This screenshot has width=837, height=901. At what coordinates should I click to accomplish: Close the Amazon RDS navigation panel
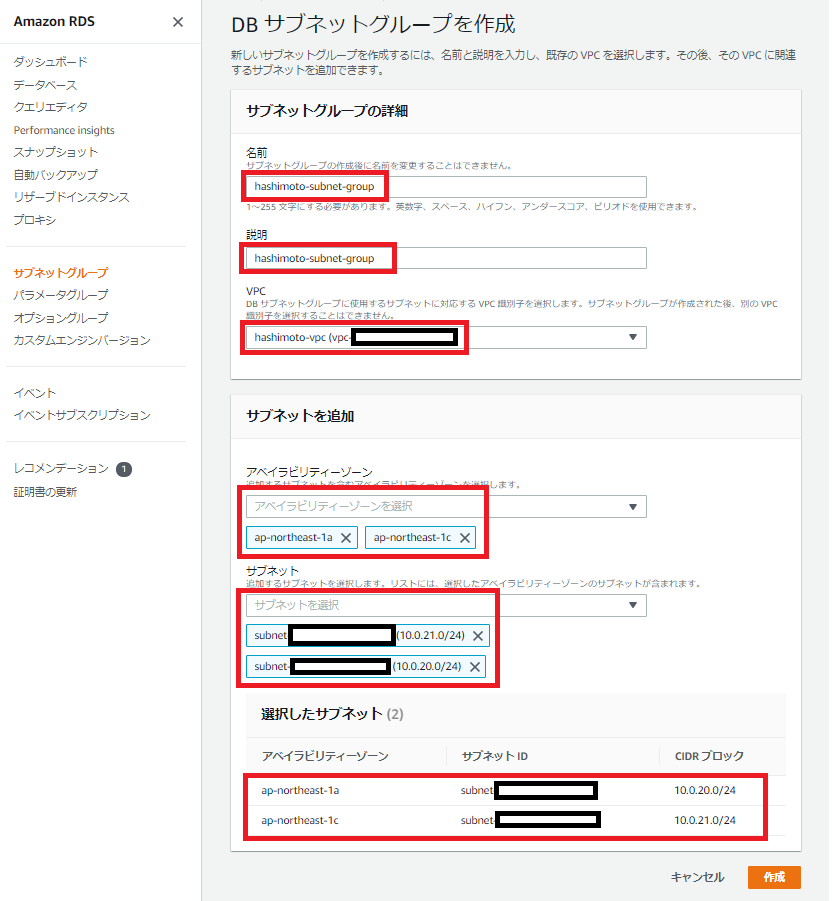coord(178,22)
